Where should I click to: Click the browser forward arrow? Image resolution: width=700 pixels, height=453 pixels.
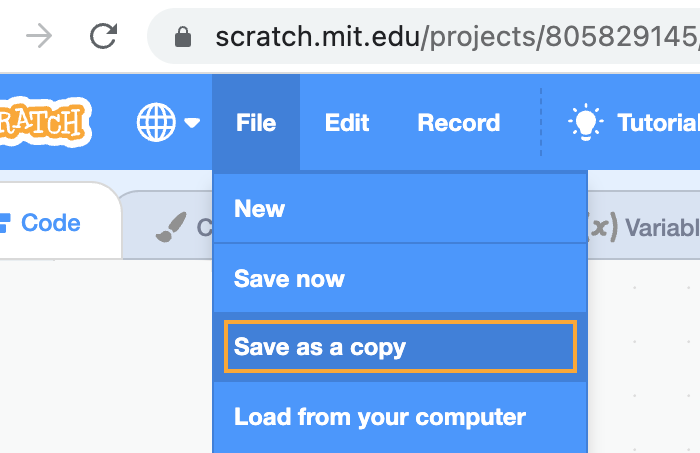[x=39, y=37]
